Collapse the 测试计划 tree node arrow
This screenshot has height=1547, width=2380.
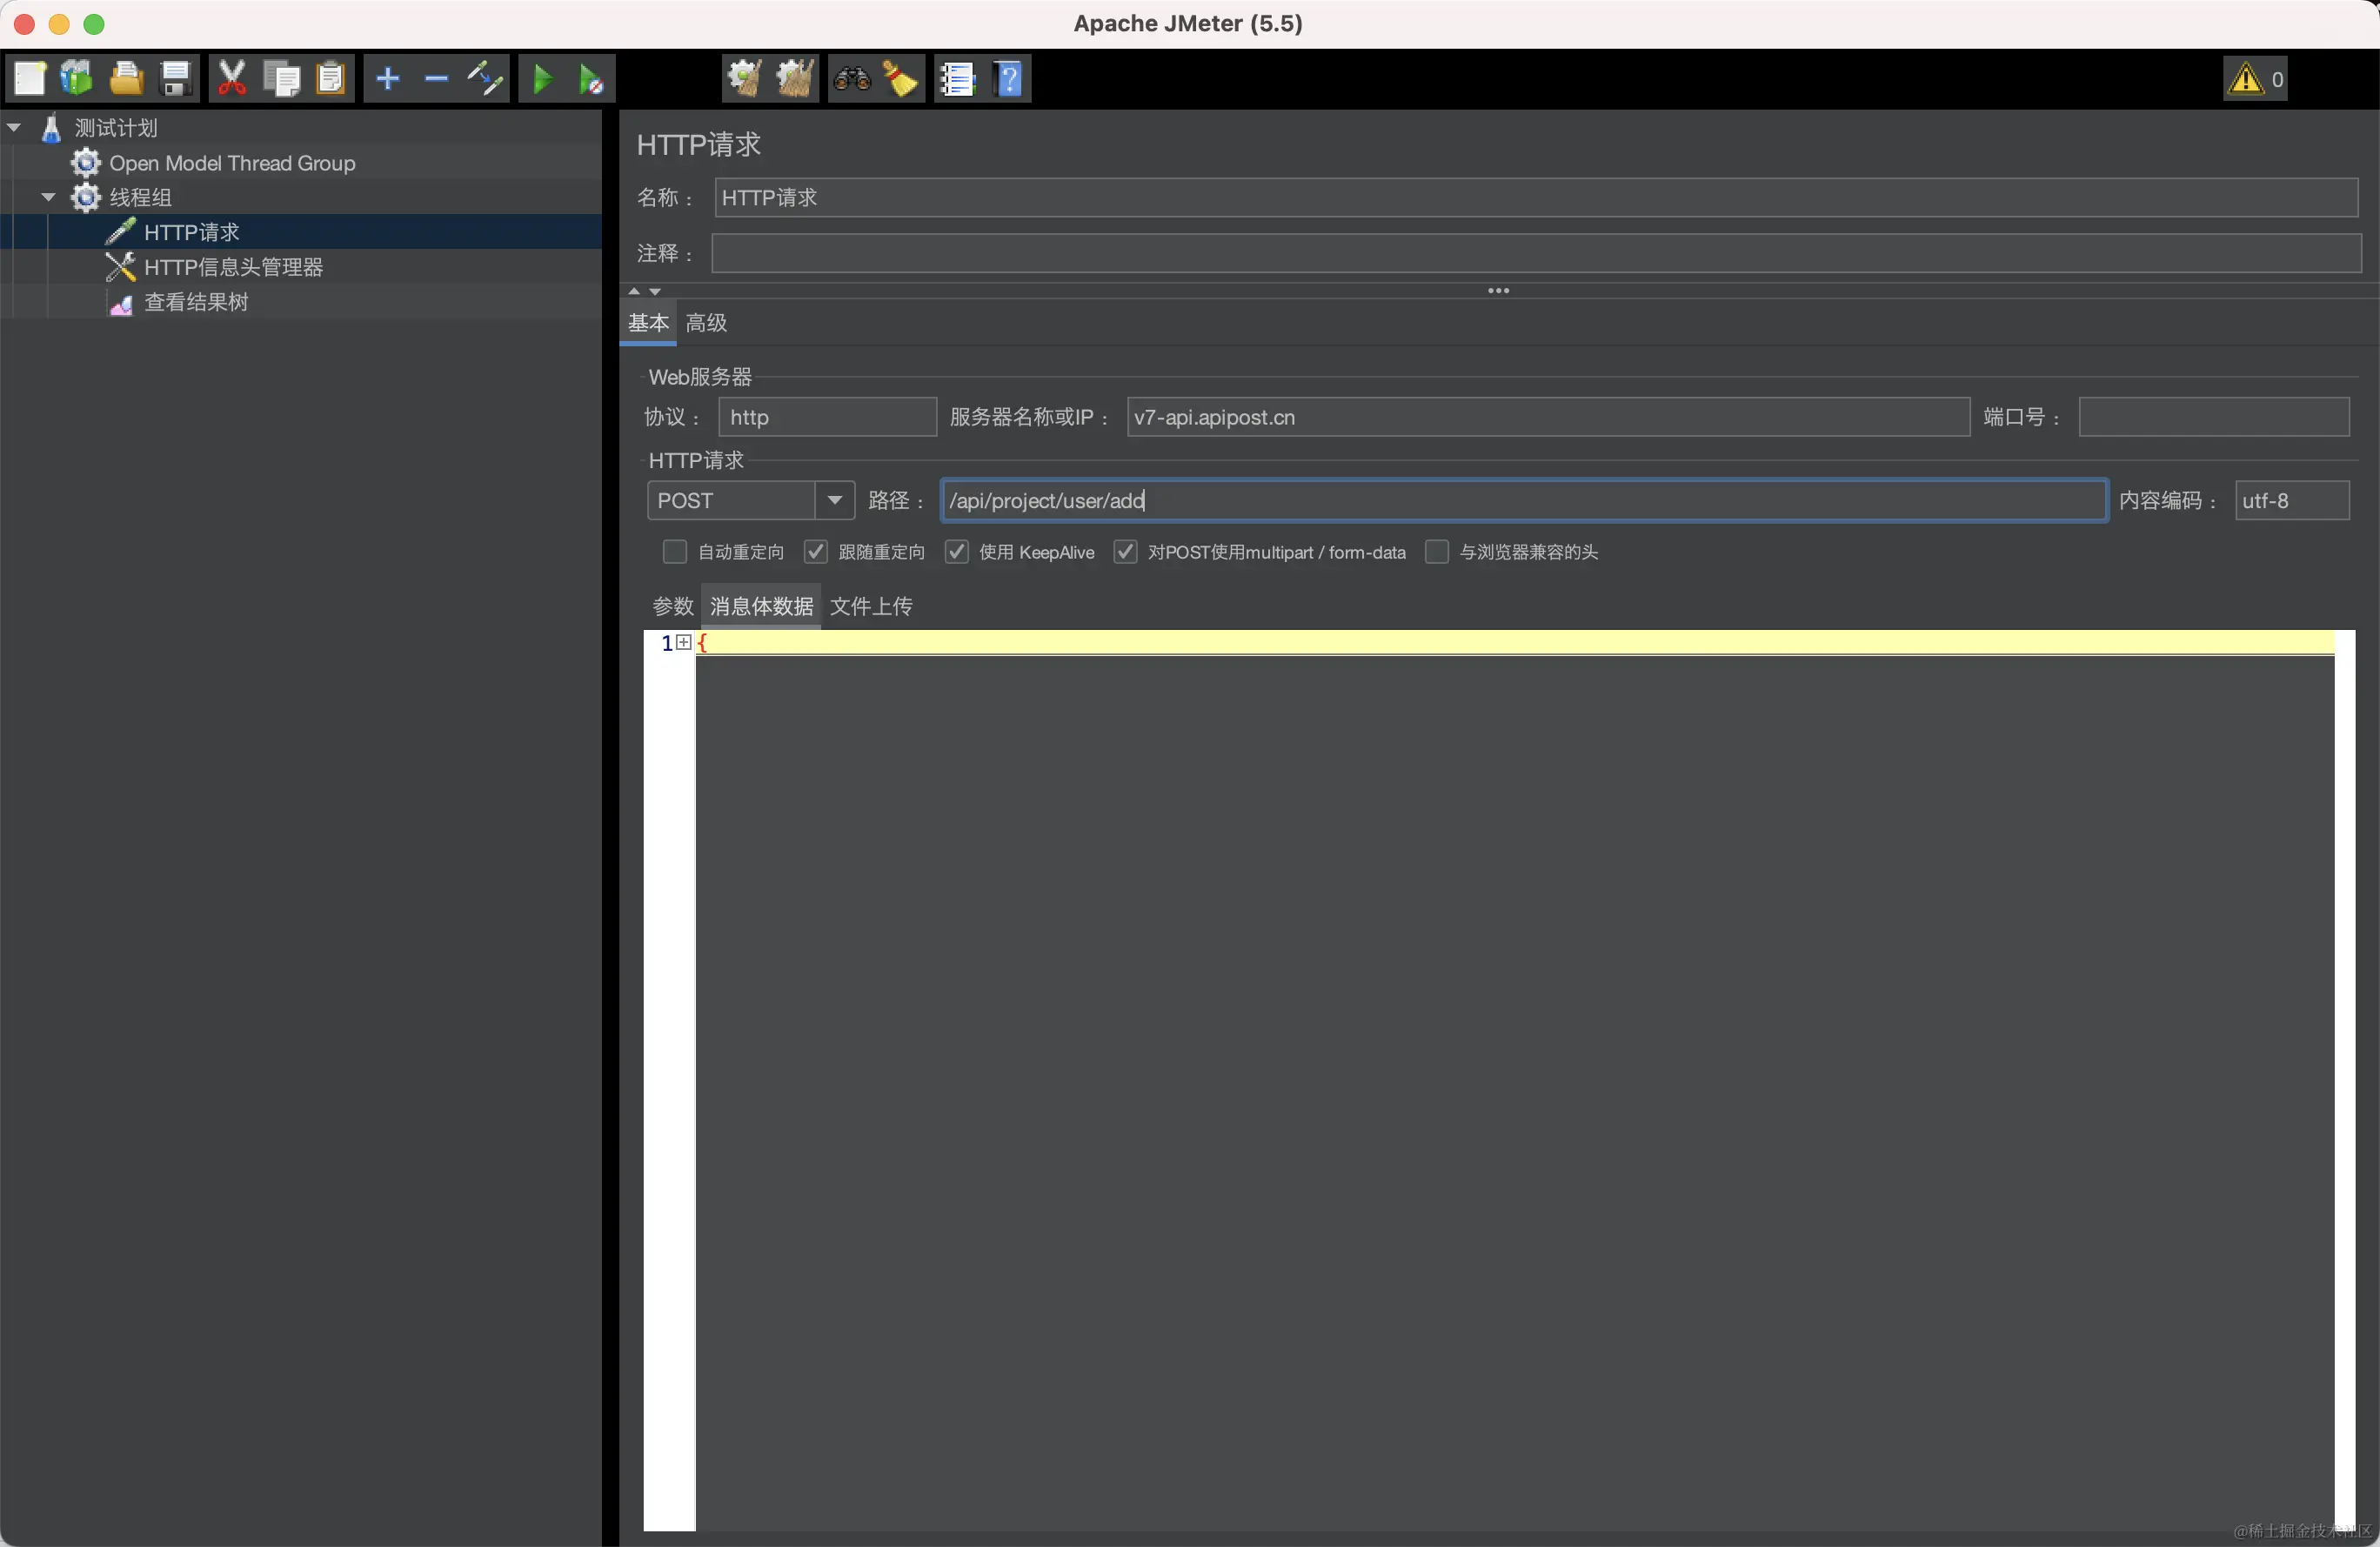[15, 128]
